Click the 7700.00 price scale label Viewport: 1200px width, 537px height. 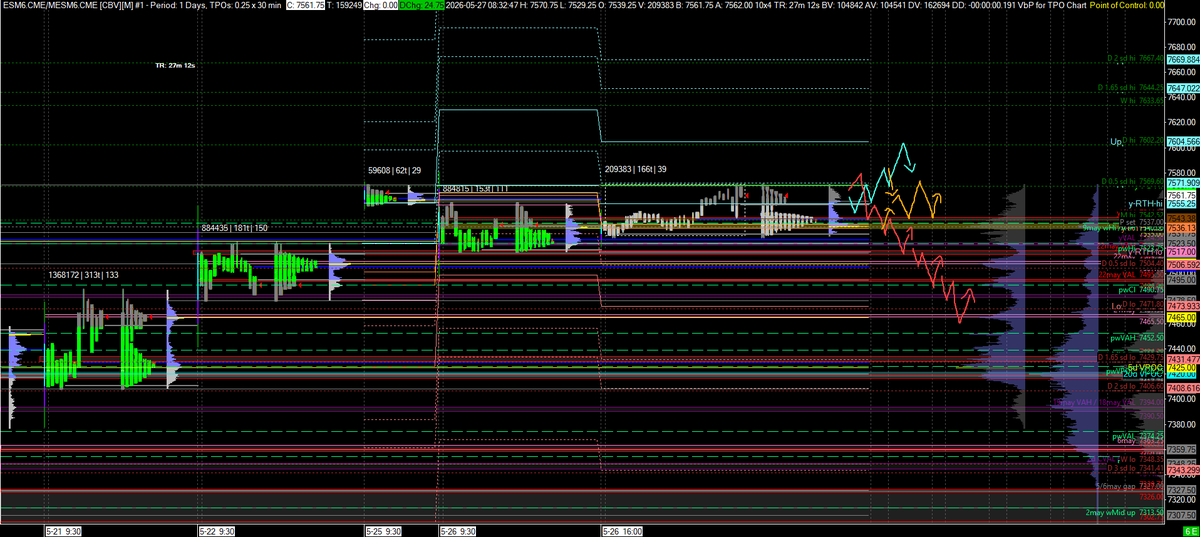pyautogui.click(x=1181, y=20)
